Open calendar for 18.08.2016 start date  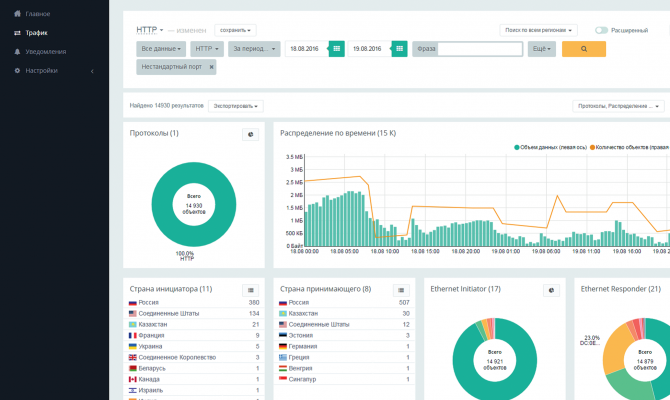(337, 49)
